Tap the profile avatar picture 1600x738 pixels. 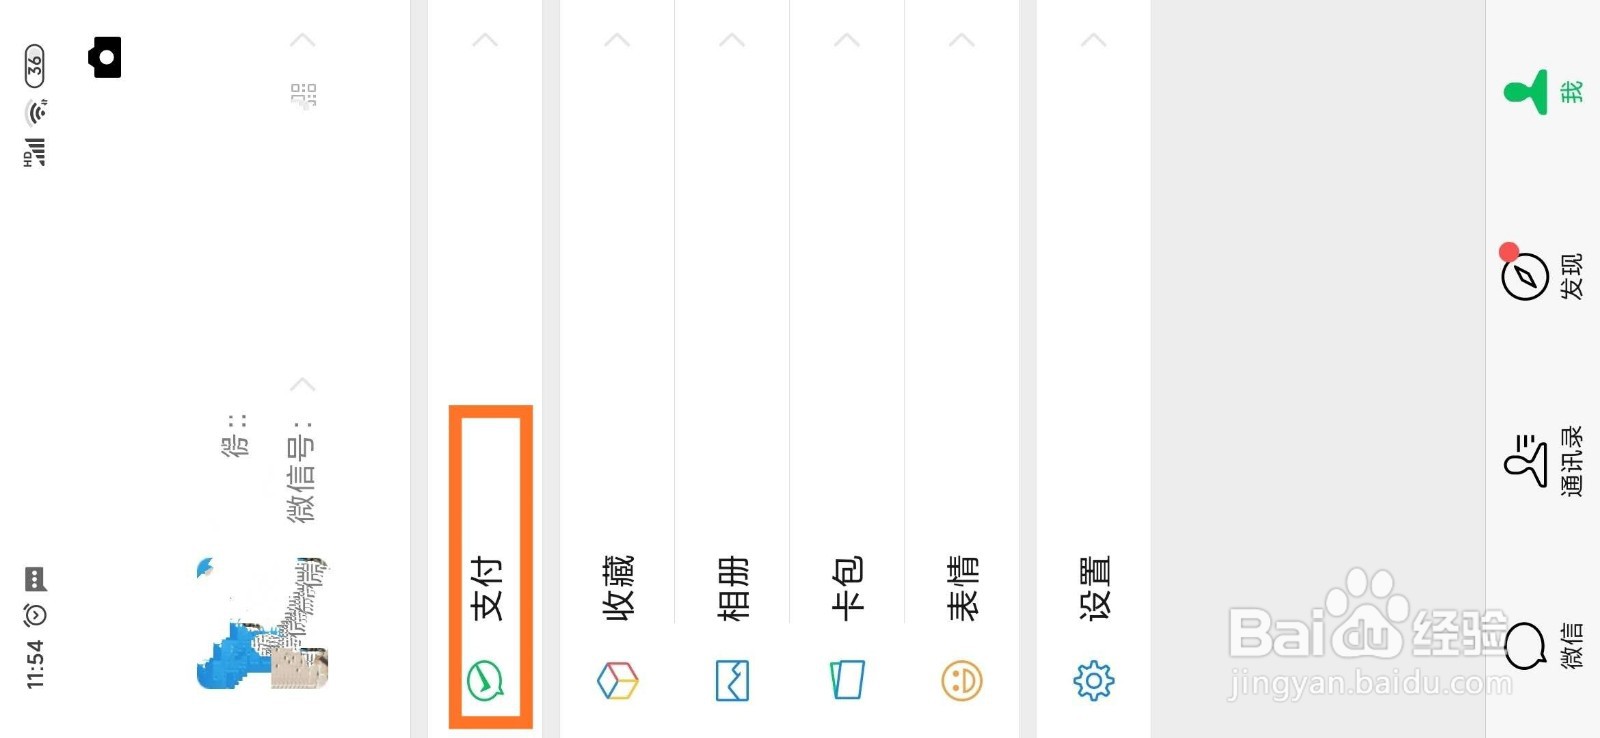262,623
